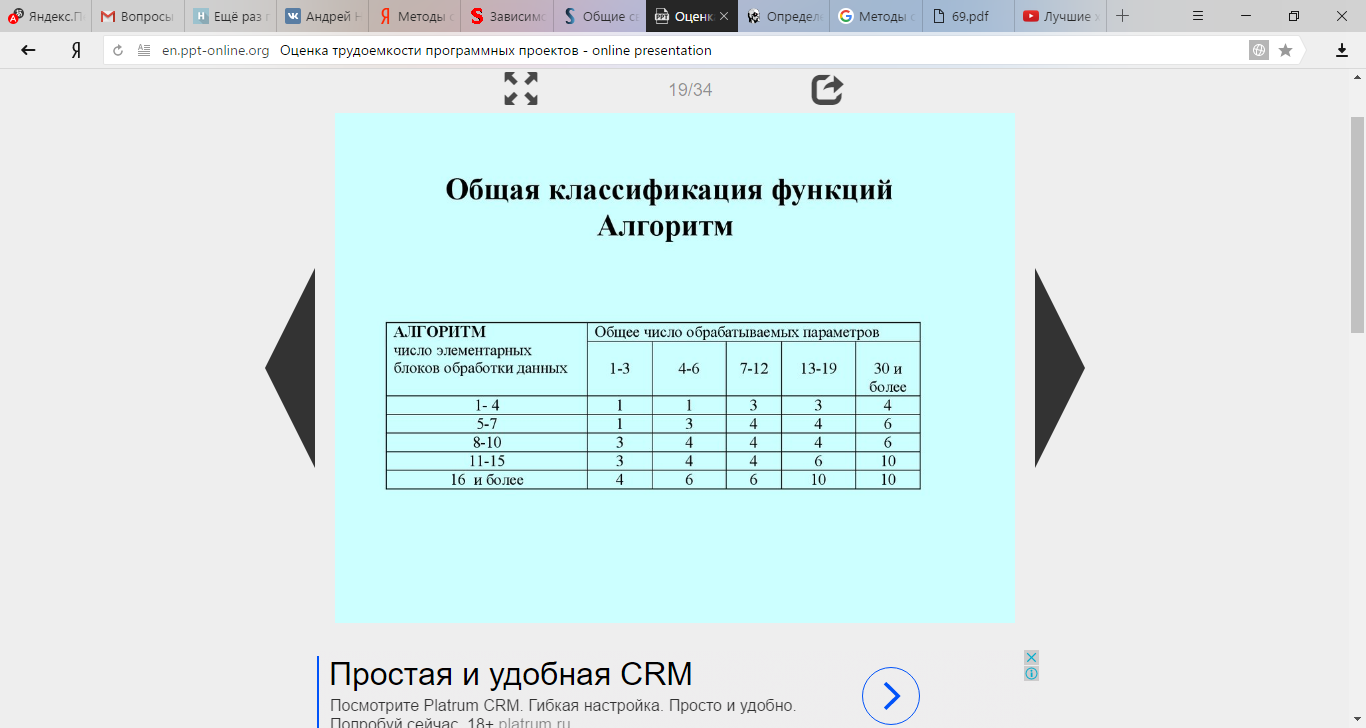The width and height of the screenshot is (1366, 728).
Task: Click the ad info icon
Action: coord(1031,673)
